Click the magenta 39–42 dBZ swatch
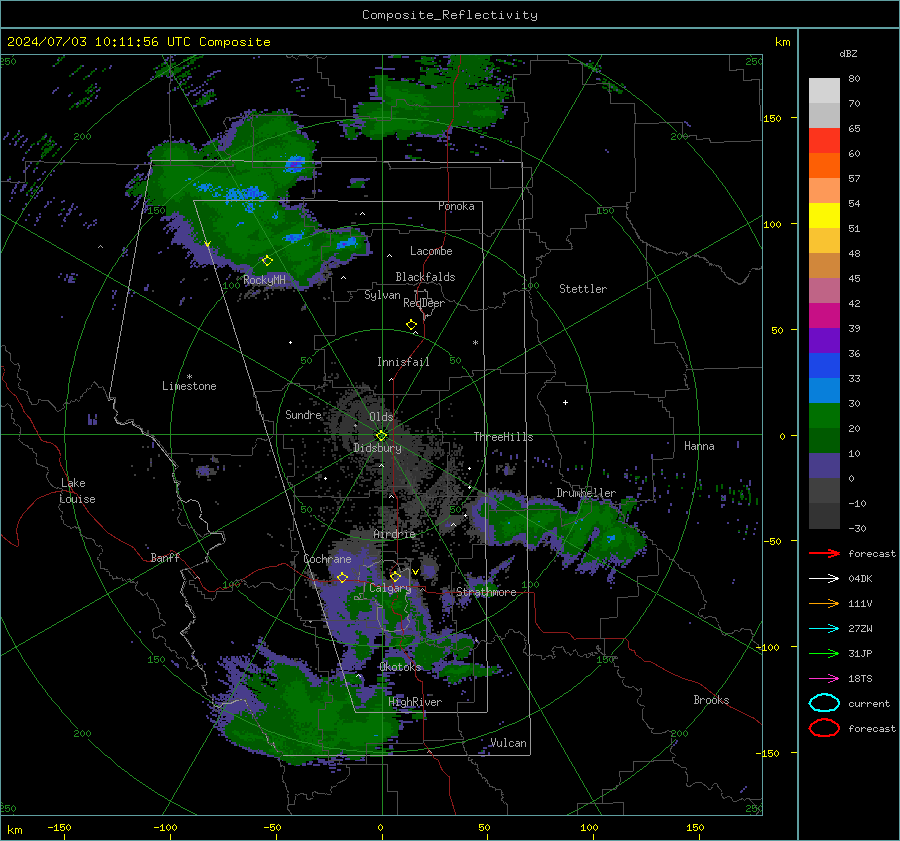 pos(824,315)
